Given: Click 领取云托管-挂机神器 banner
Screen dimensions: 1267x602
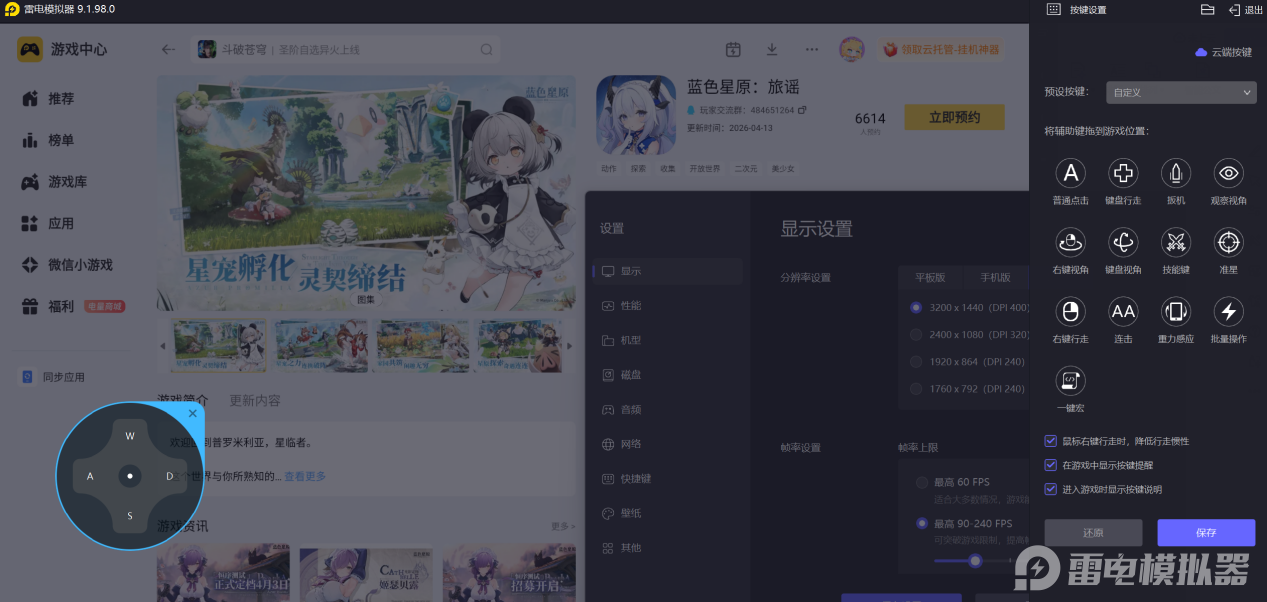Looking at the screenshot, I should click(x=940, y=49).
